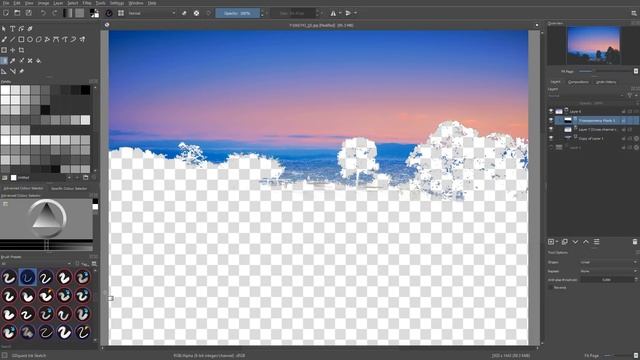
Task: Open the add-layer type dropdown arrow
Action: pos(557,242)
